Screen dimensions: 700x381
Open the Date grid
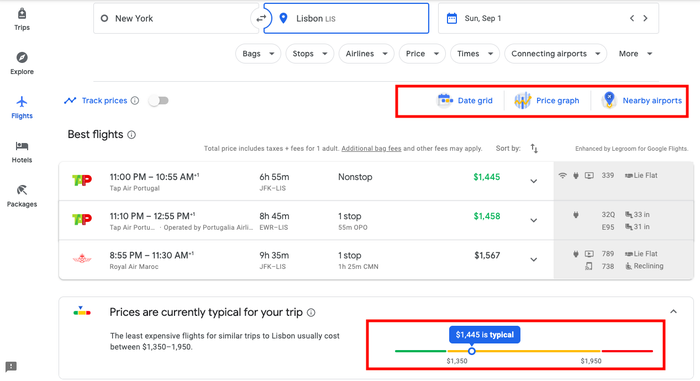pos(464,100)
